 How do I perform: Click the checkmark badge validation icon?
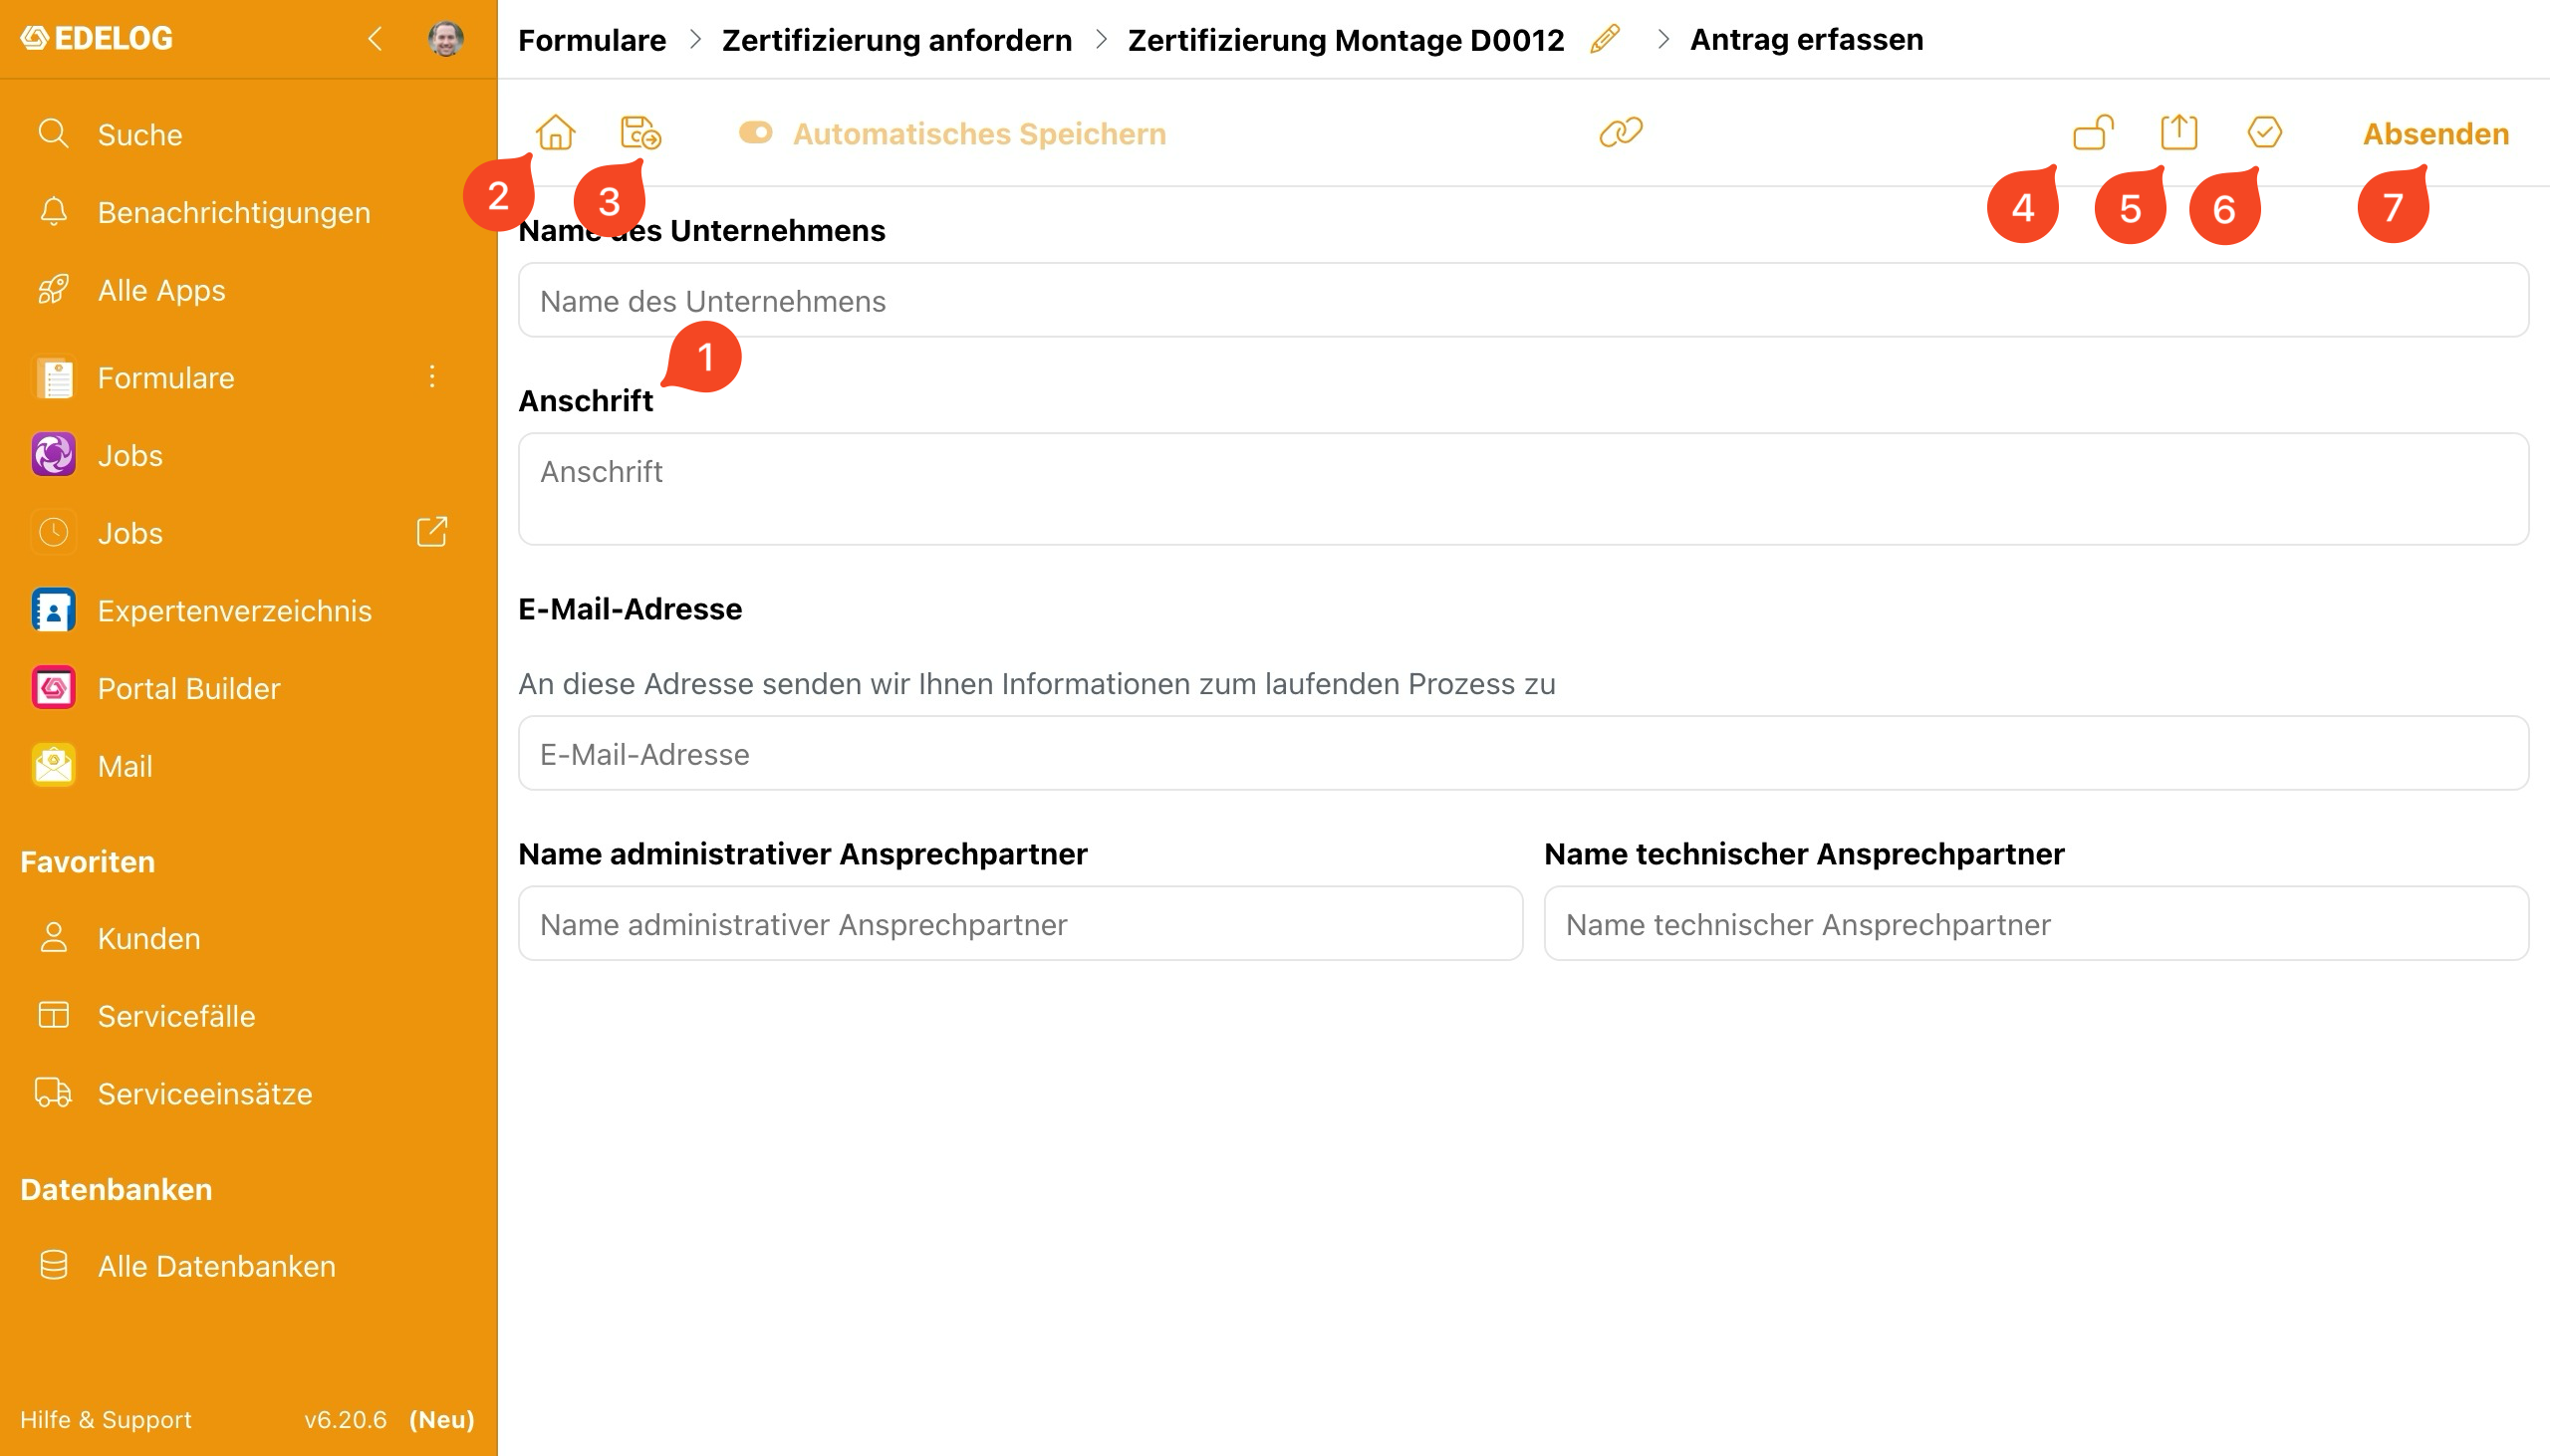coord(2264,132)
